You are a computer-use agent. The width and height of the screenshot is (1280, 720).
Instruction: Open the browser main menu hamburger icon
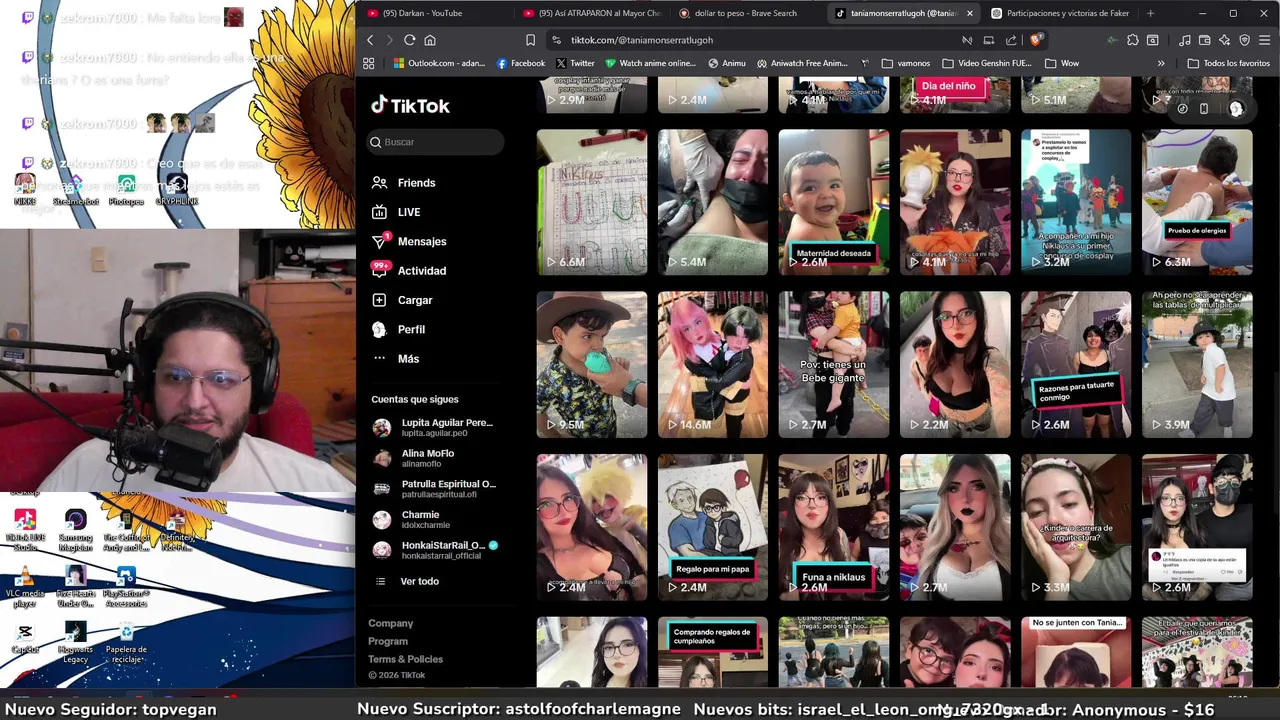[1265, 40]
